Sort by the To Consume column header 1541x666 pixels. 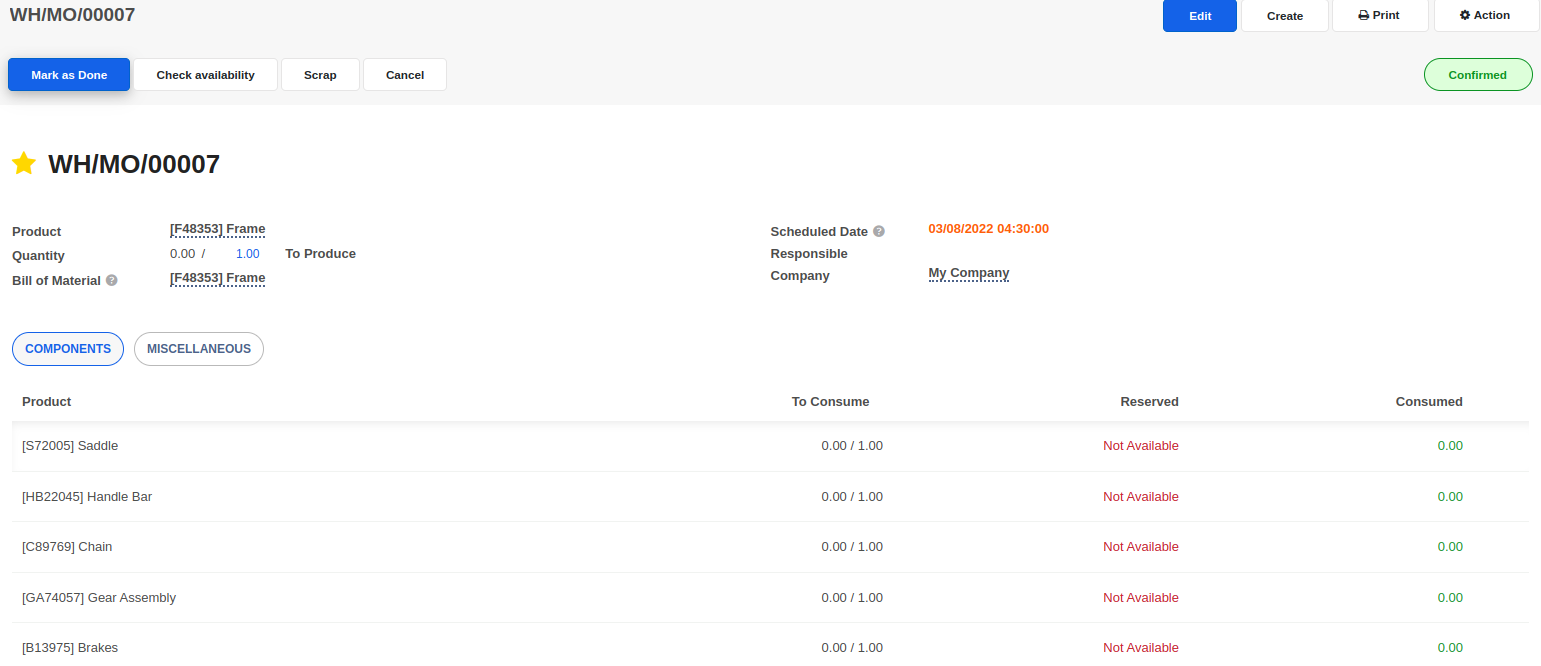pos(830,402)
